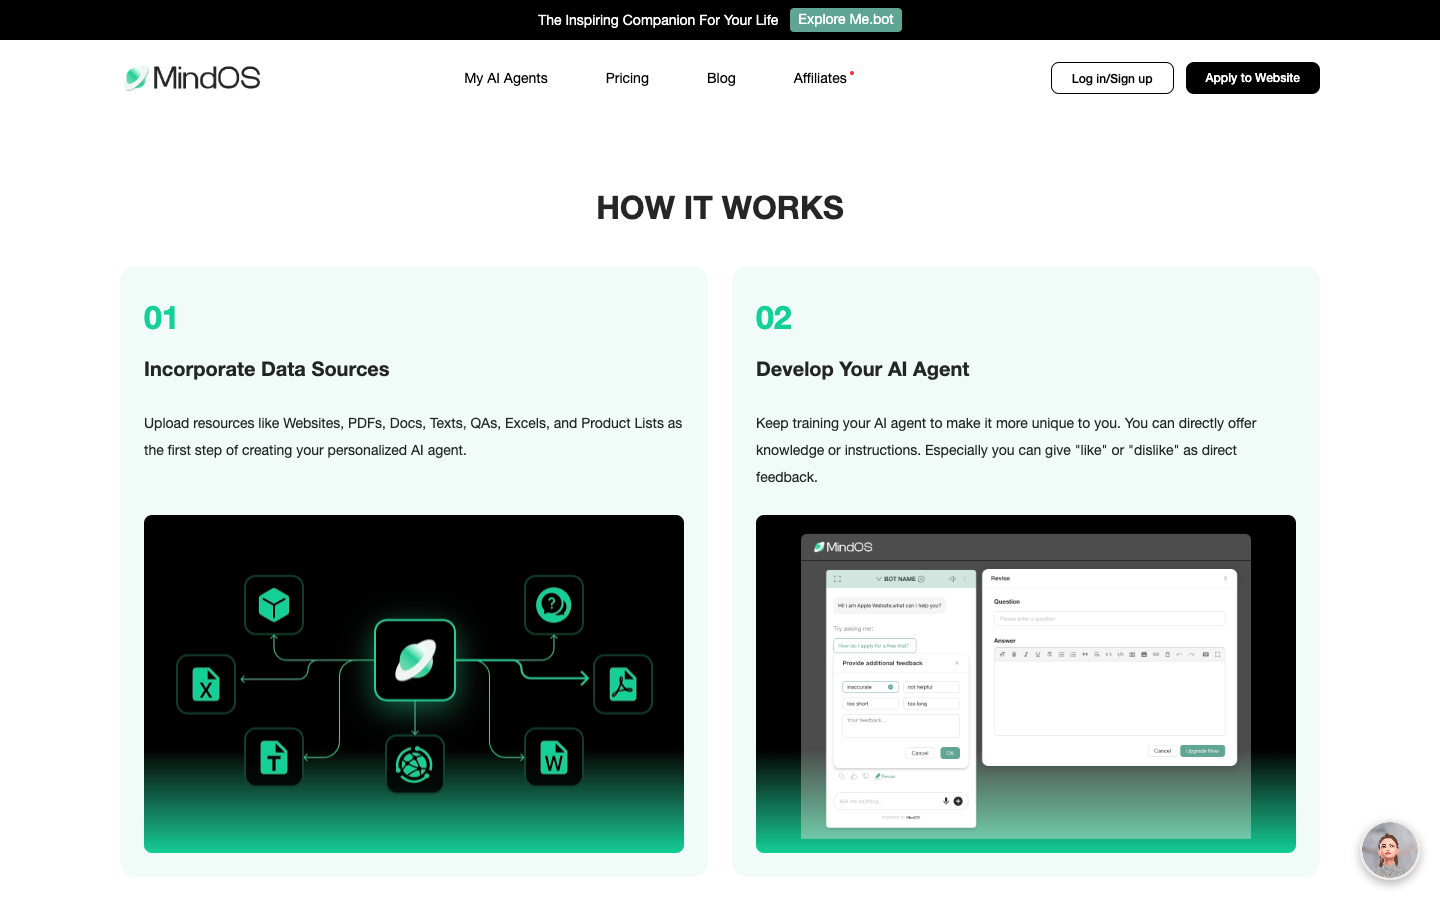The image size is (1440, 900).
Task: Click The Inspiring Companion banner text
Action: click(658, 20)
